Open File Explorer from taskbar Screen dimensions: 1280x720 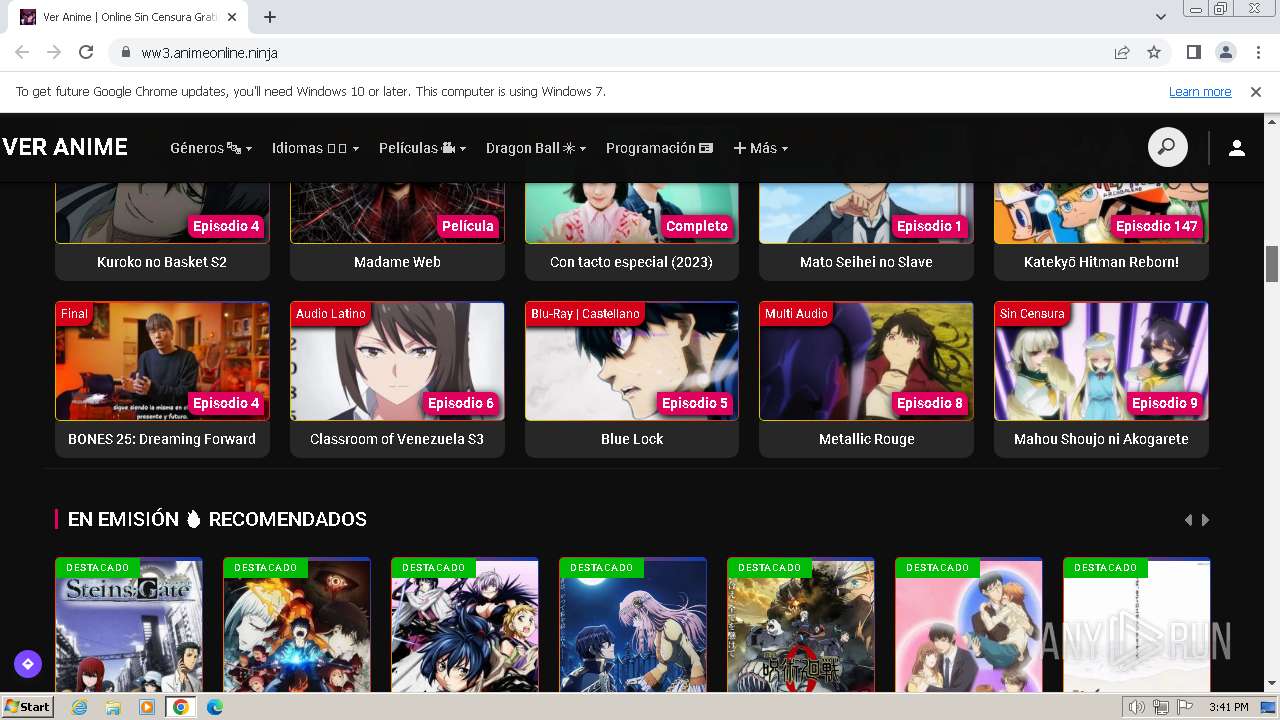[x=113, y=707]
